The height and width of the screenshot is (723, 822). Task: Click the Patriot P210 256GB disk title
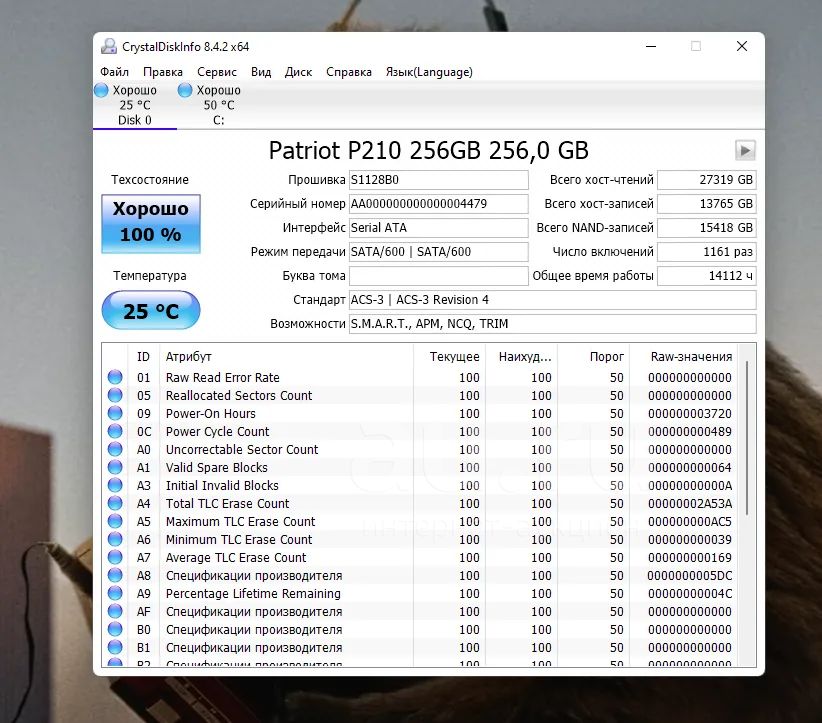coord(429,150)
